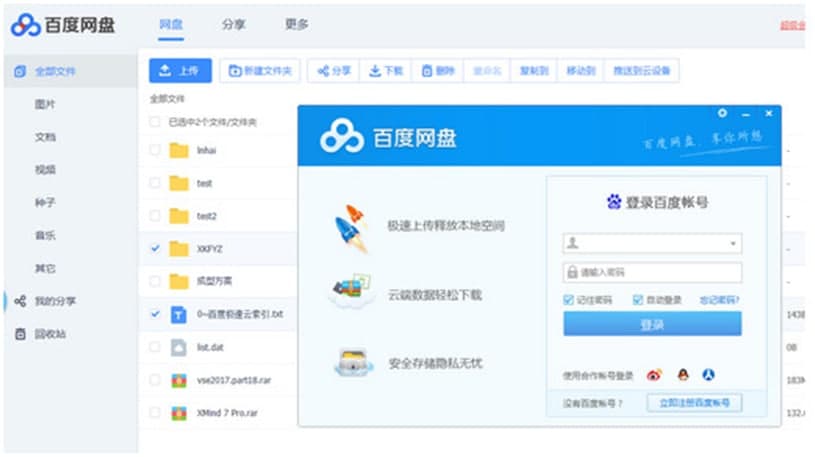Click the 移动到 move-to button

coord(581,71)
